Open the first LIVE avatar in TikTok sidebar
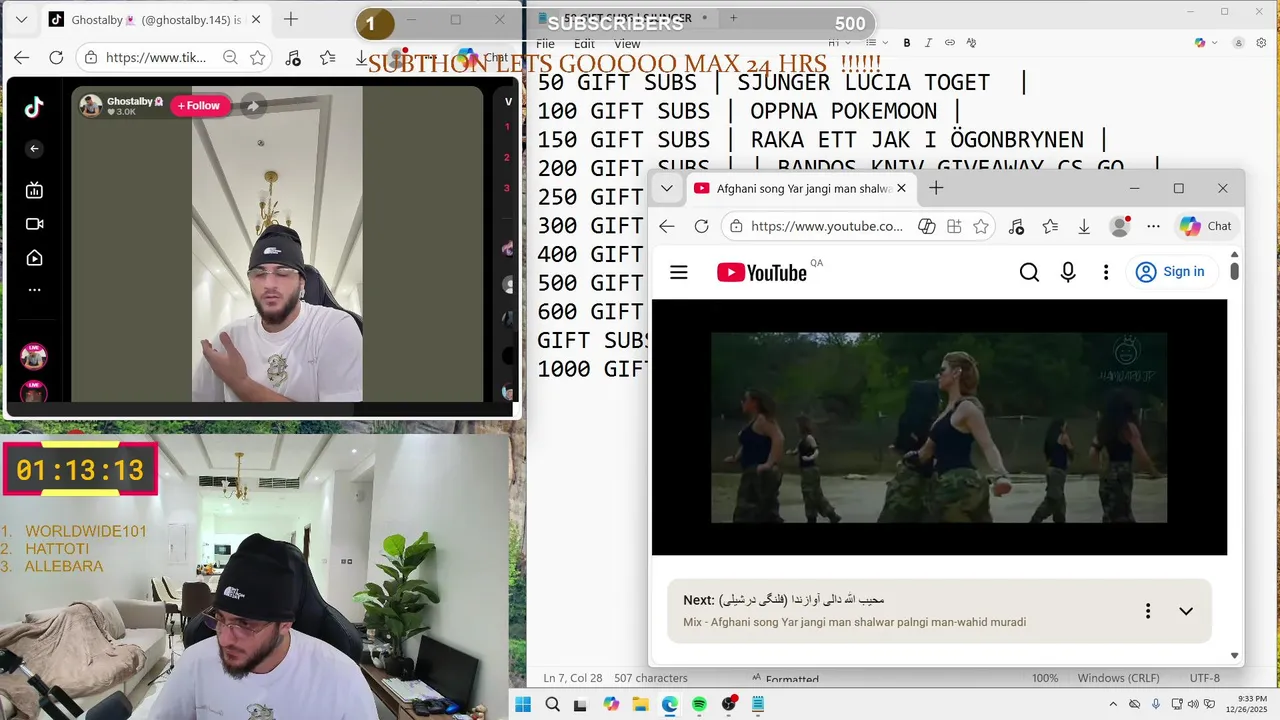The height and width of the screenshot is (720, 1280). [x=34, y=357]
